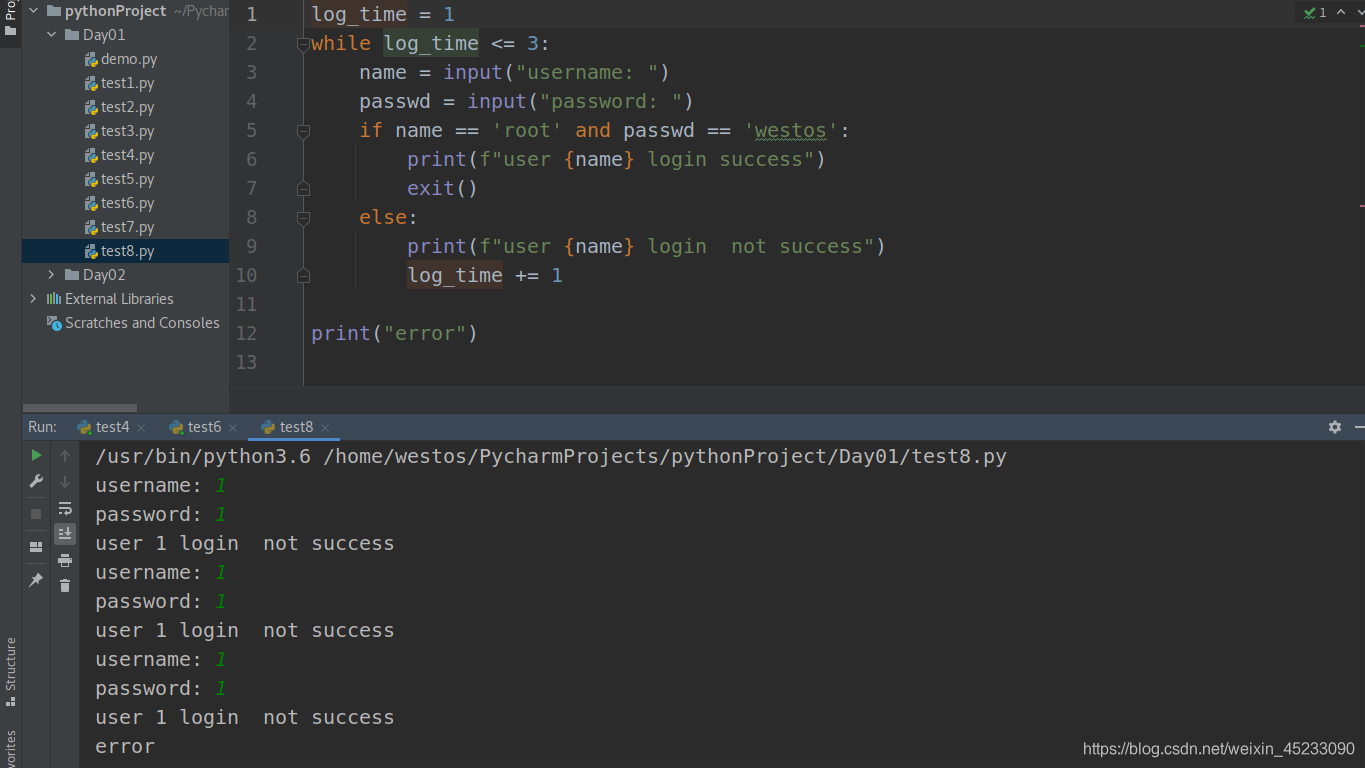Open the Favorites tool window tab
1365x768 pixels.
pos(11,748)
